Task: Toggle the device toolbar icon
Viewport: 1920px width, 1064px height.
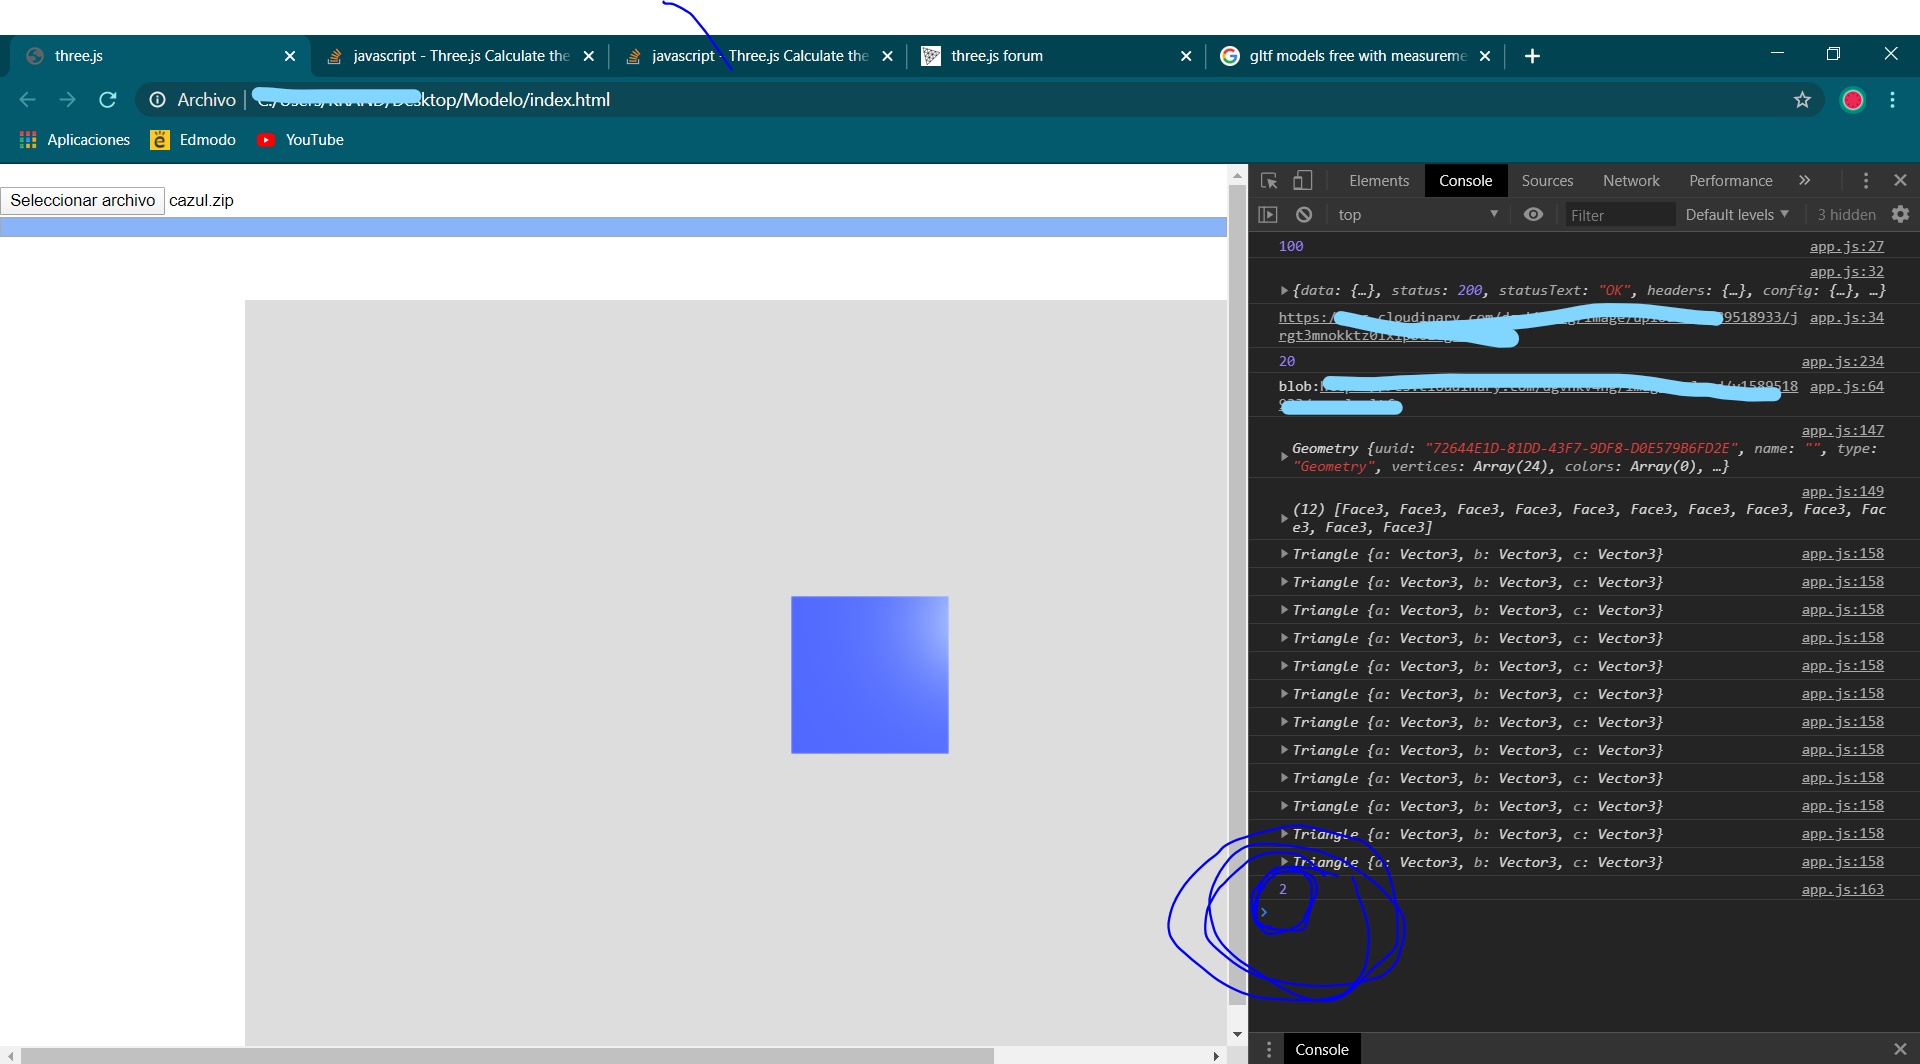Action: tap(1302, 181)
